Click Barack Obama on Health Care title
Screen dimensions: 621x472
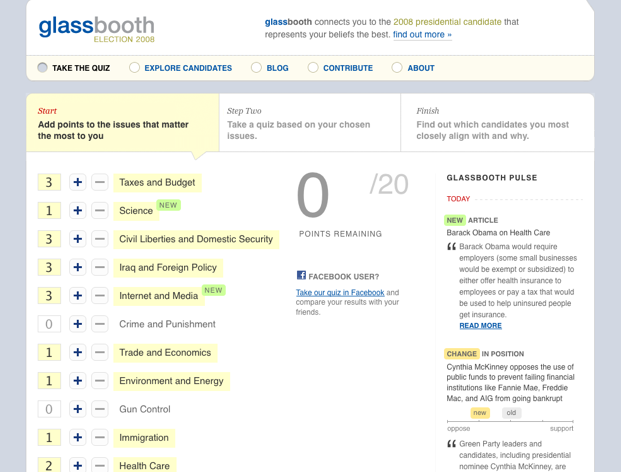pos(498,232)
